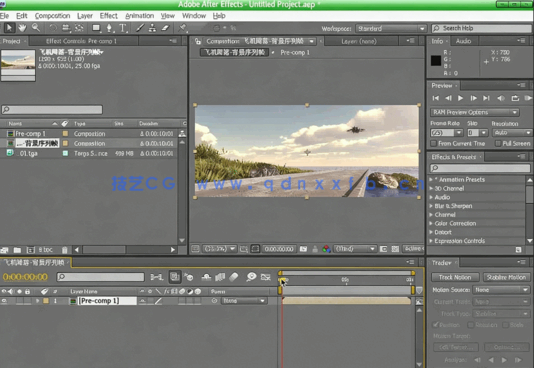Open the Parent None dropdown for Pre-comp 1

tap(243, 301)
